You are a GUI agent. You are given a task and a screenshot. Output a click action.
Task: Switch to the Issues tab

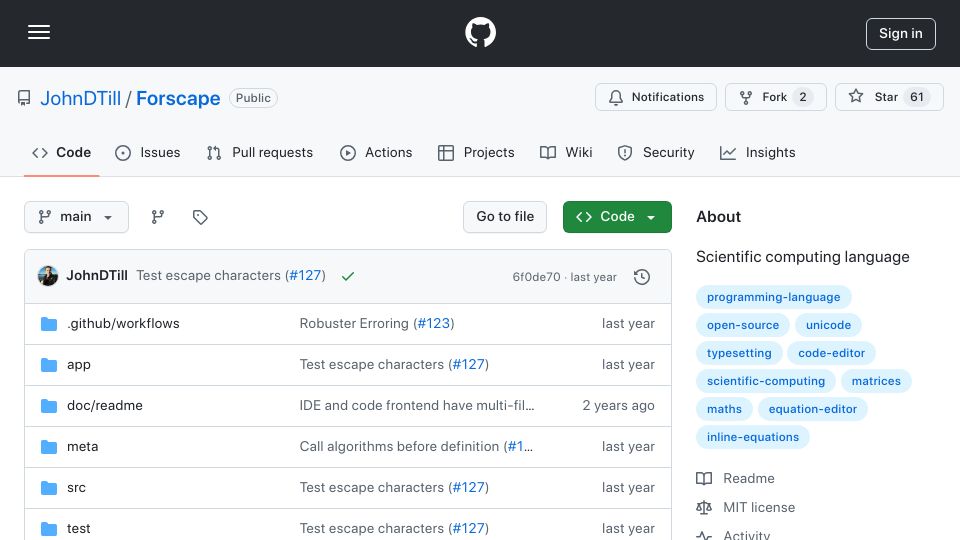click(148, 152)
